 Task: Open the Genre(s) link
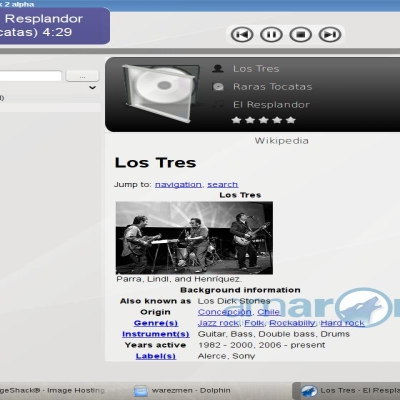156,323
